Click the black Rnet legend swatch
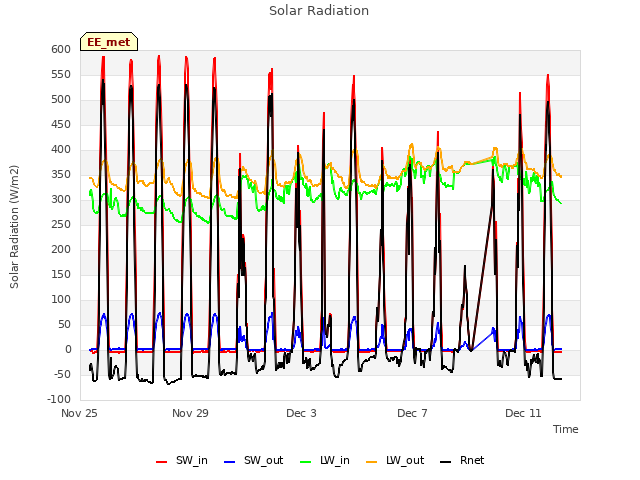Image resolution: width=640 pixels, height=480 pixels. pyautogui.click(x=446, y=462)
